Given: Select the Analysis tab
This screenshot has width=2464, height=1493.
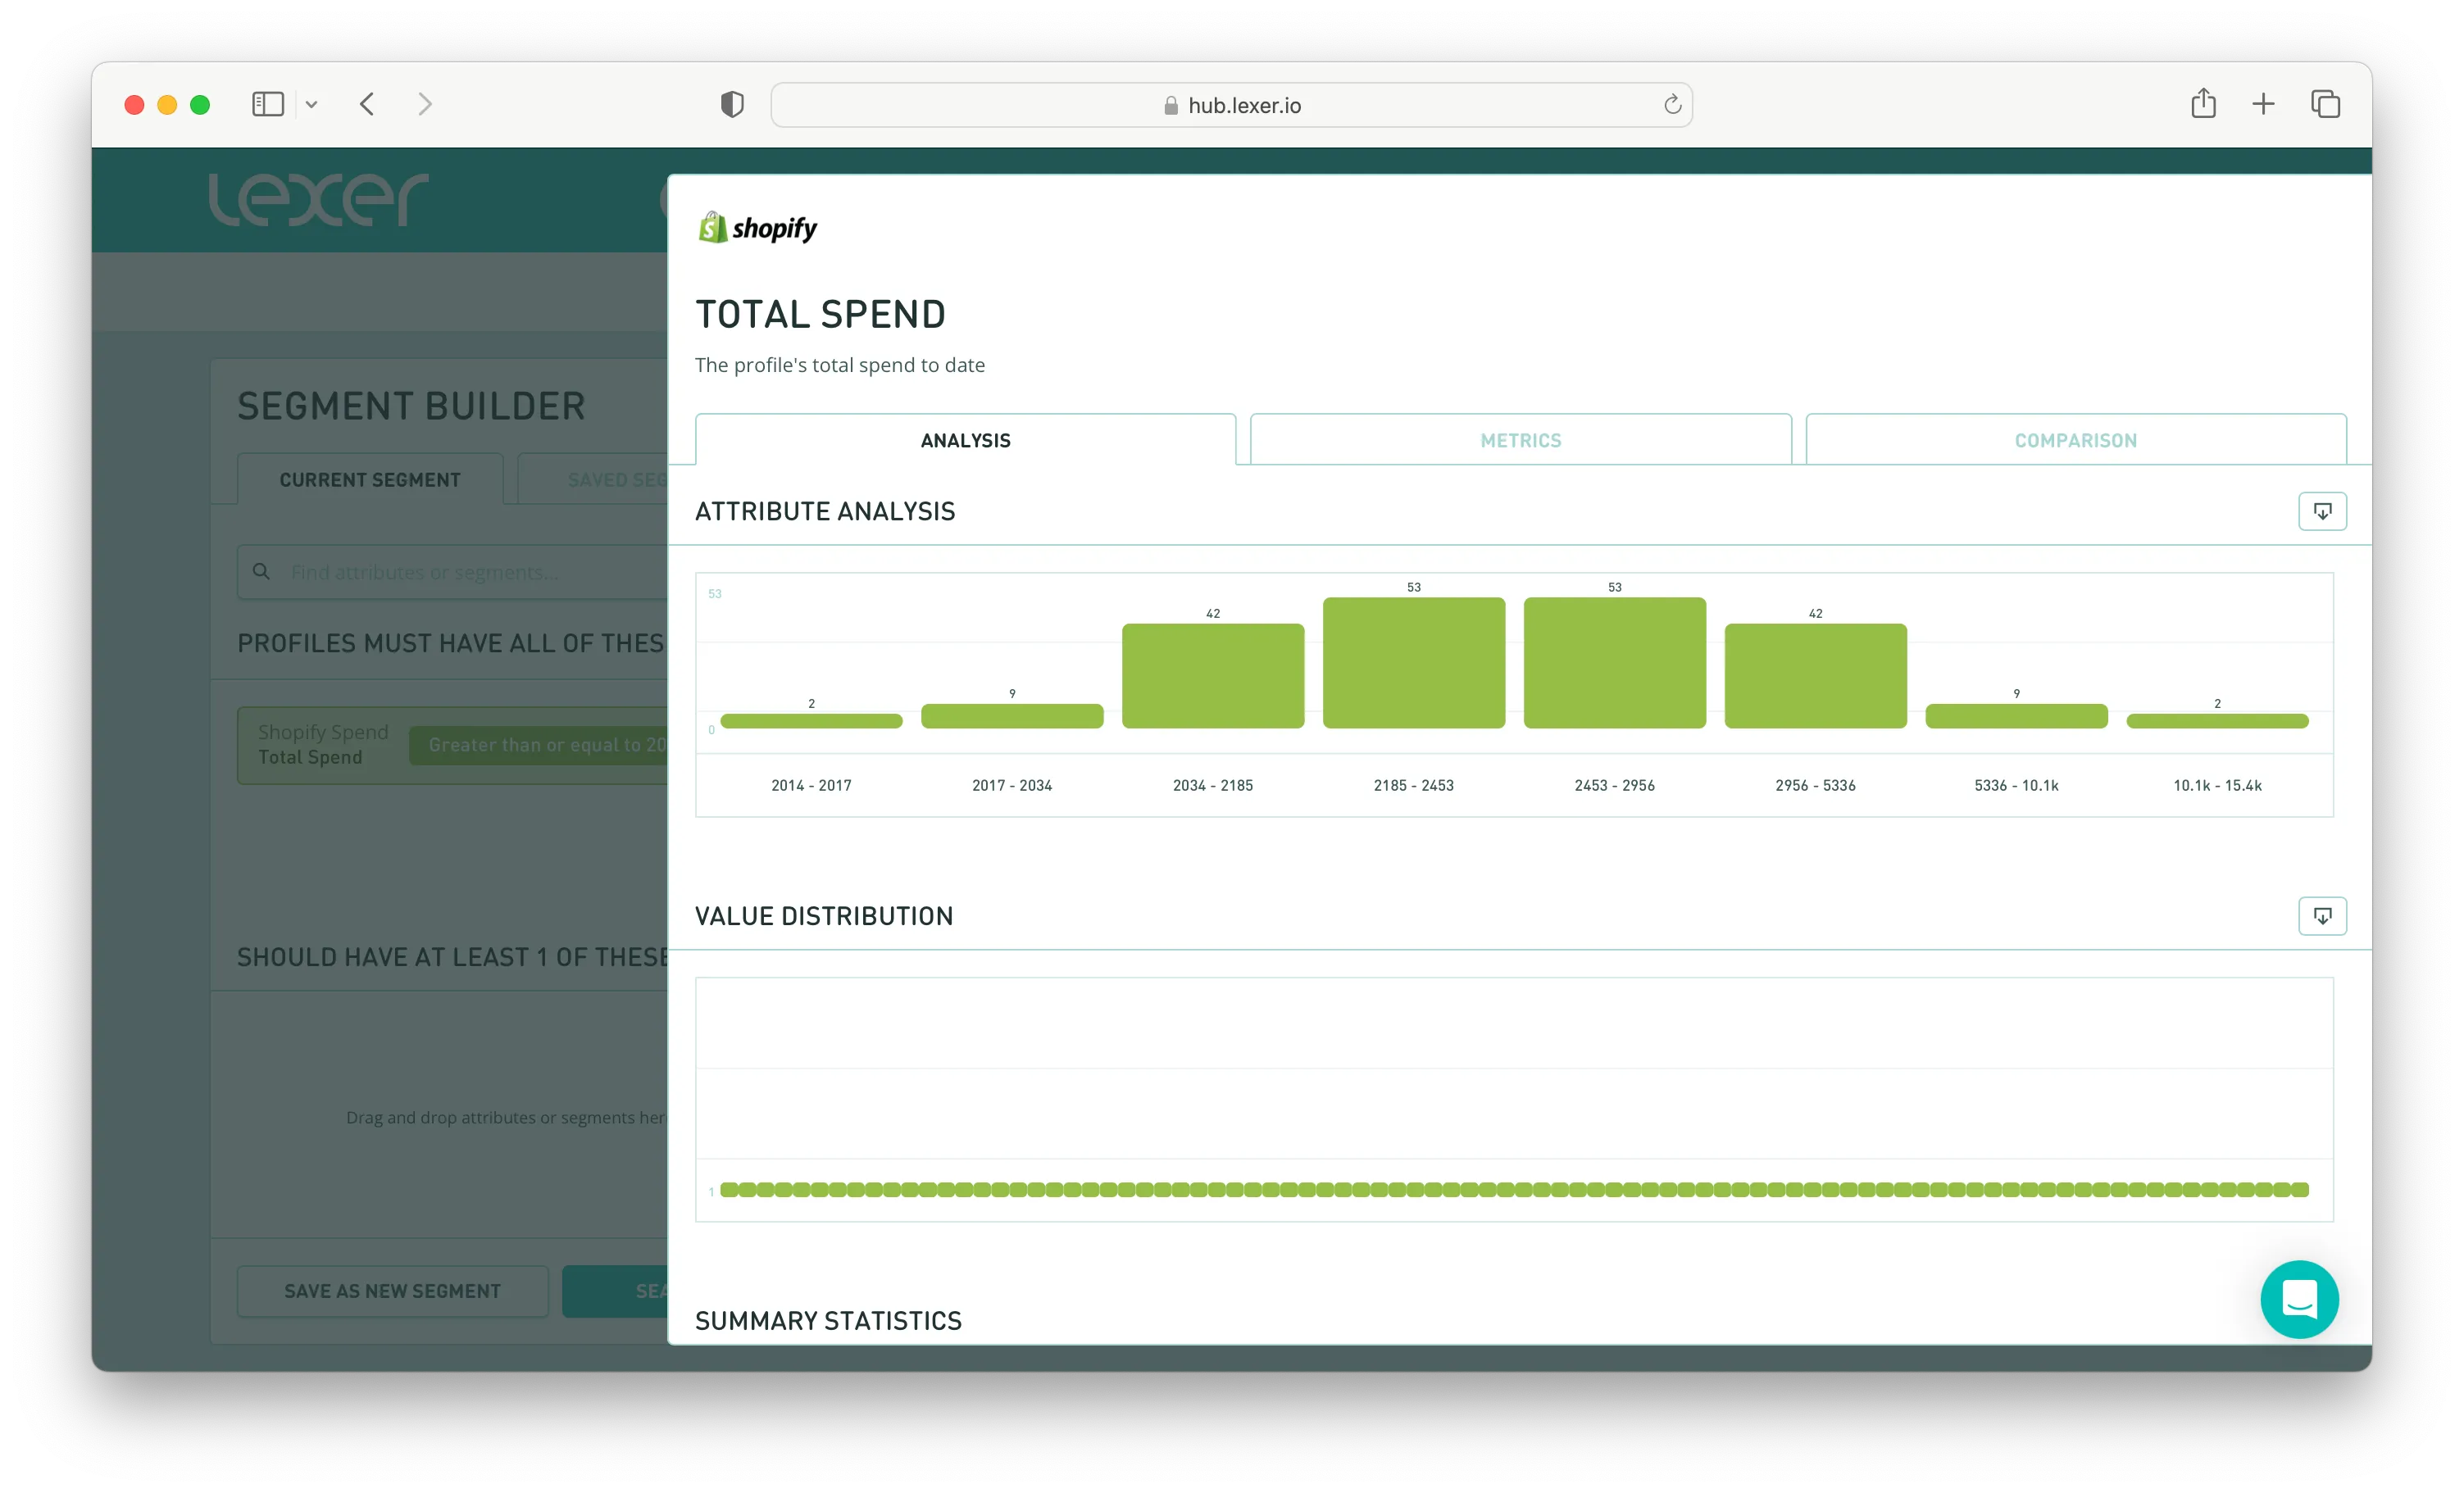Looking at the screenshot, I should point(965,440).
